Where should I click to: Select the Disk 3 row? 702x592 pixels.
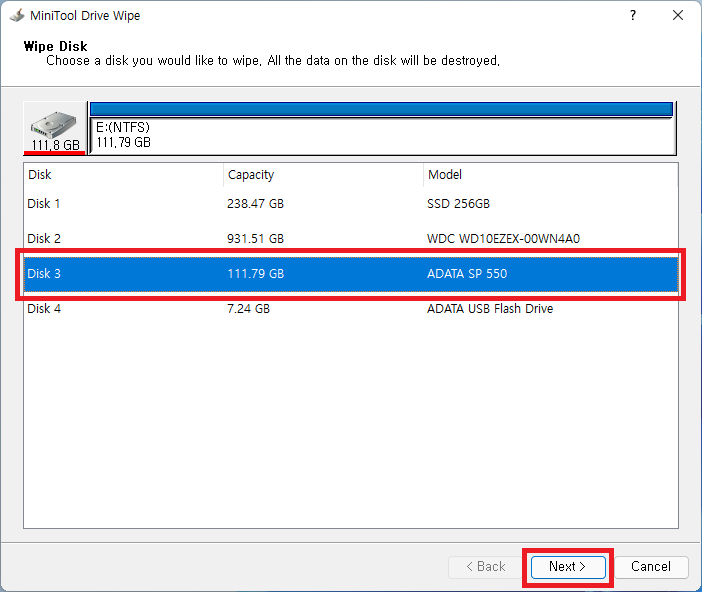pyautogui.click(x=351, y=274)
